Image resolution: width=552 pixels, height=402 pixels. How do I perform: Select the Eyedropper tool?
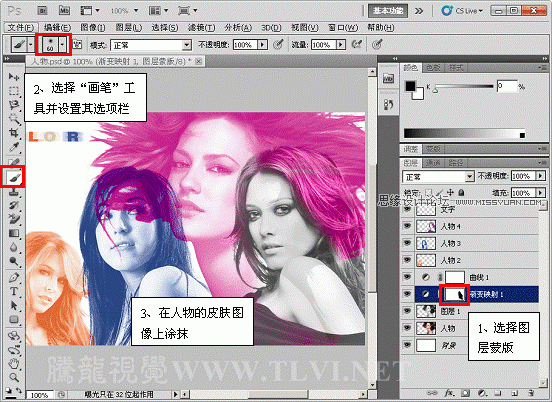[14, 147]
